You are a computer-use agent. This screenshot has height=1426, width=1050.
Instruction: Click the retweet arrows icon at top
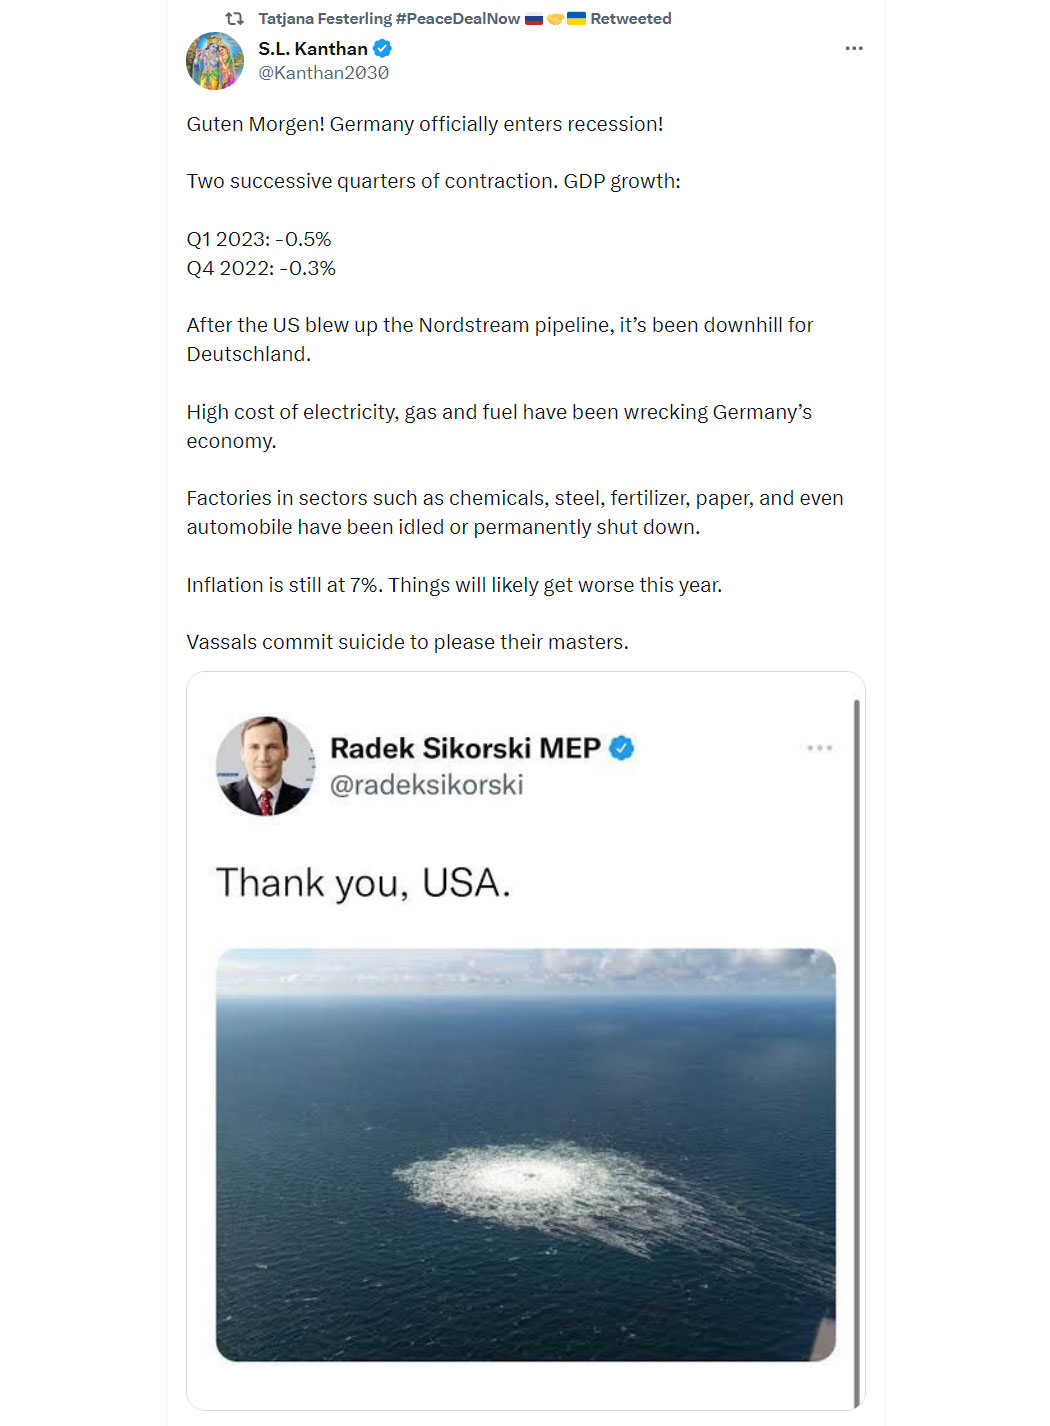[x=235, y=18]
